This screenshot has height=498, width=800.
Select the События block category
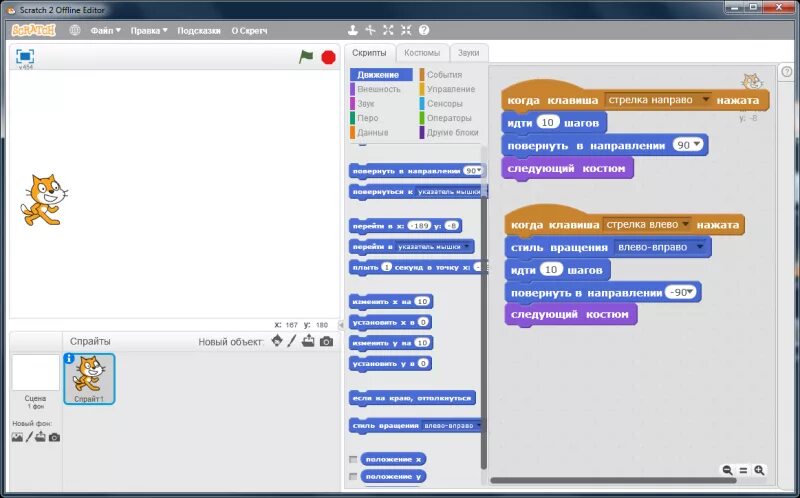click(444, 74)
